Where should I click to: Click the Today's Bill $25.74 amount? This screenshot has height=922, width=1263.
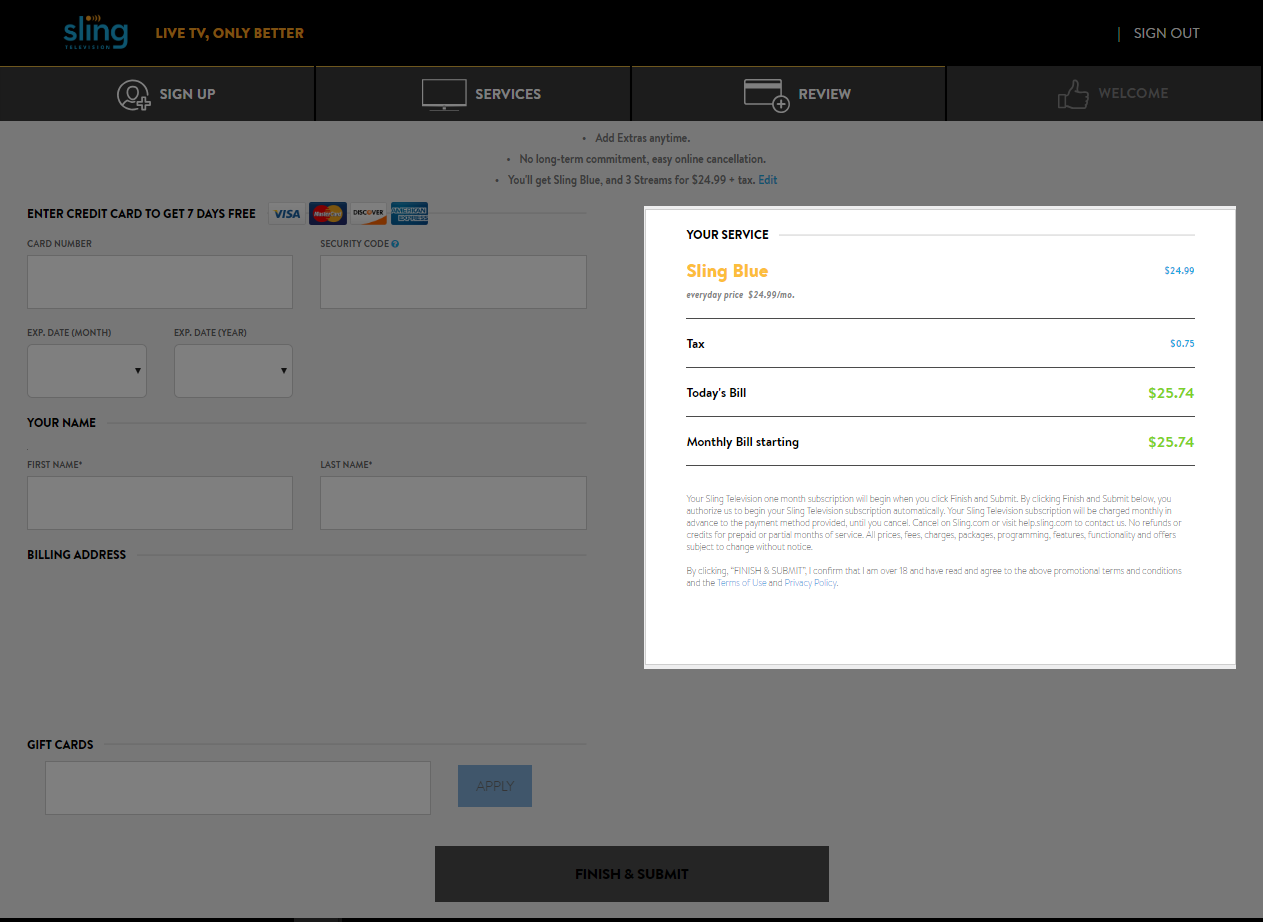(1171, 393)
